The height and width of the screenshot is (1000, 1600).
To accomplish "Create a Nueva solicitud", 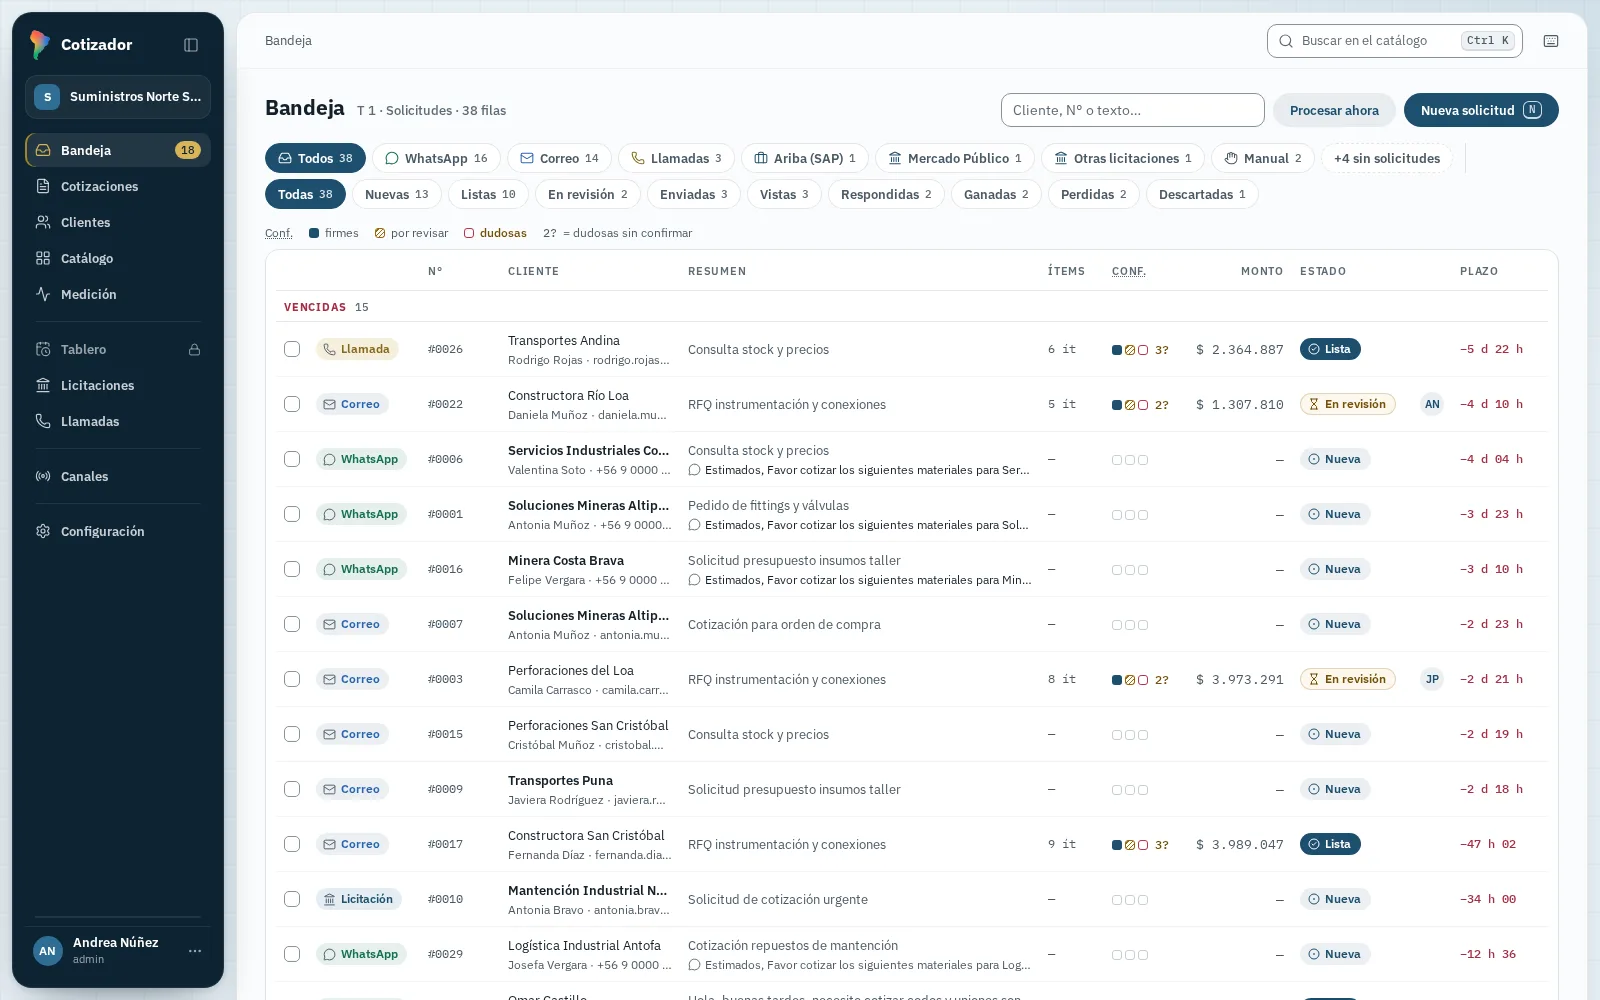I will (x=1481, y=110).
